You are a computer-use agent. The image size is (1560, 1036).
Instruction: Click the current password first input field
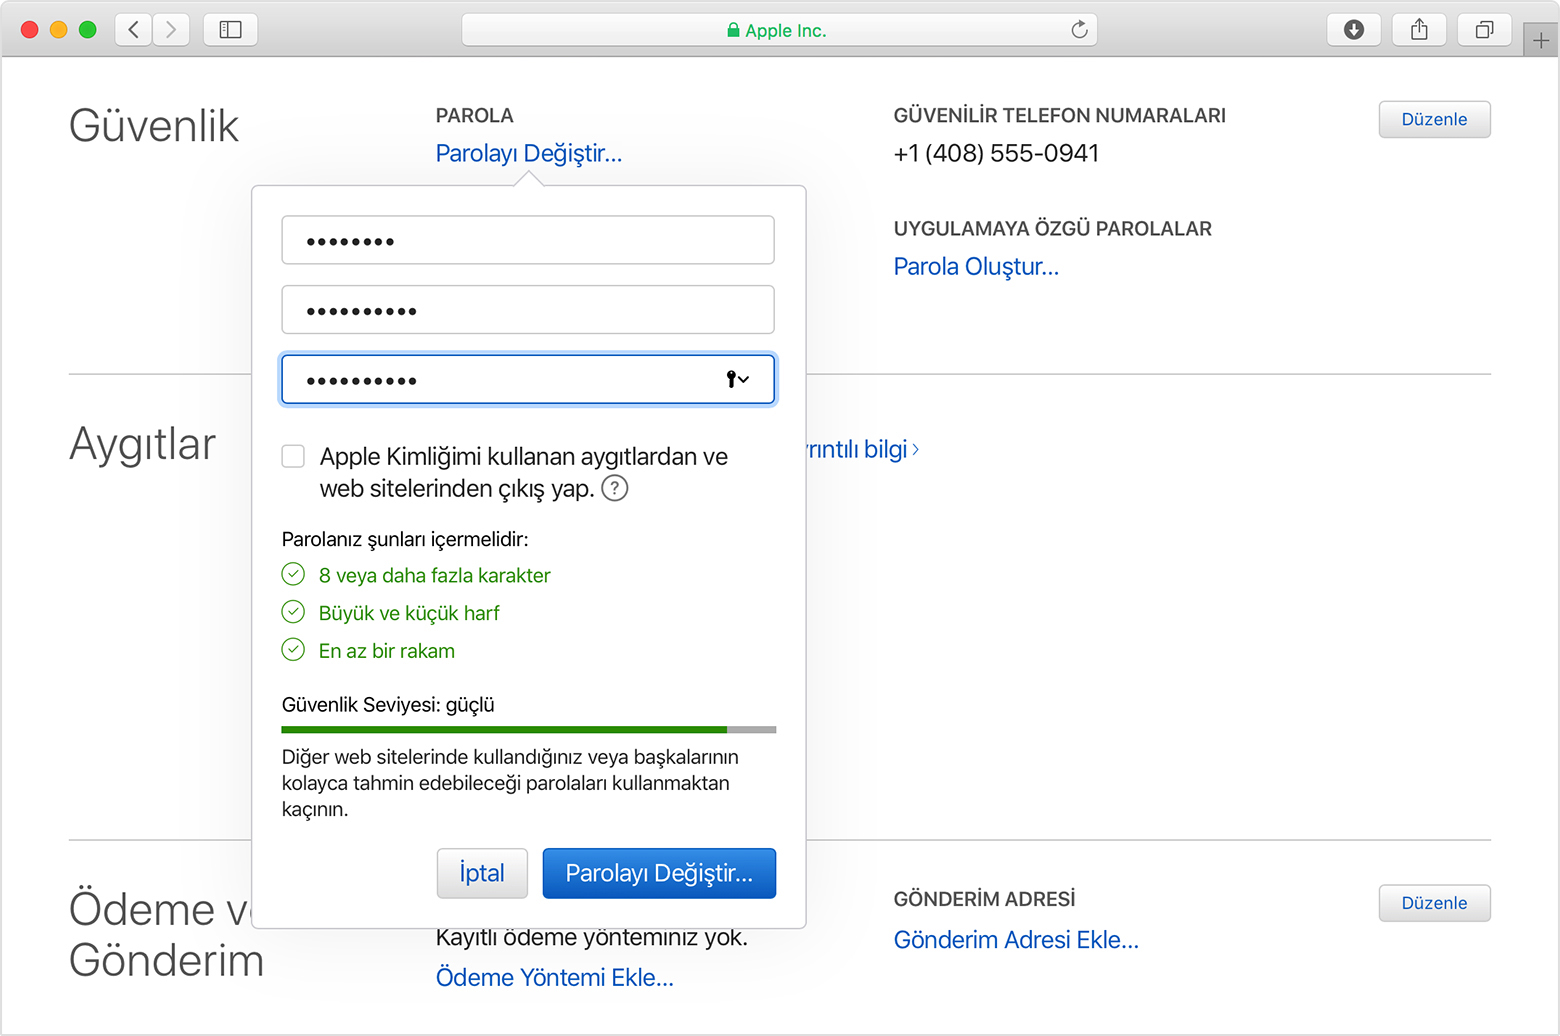pyautogui.click(x=528, y=241)
